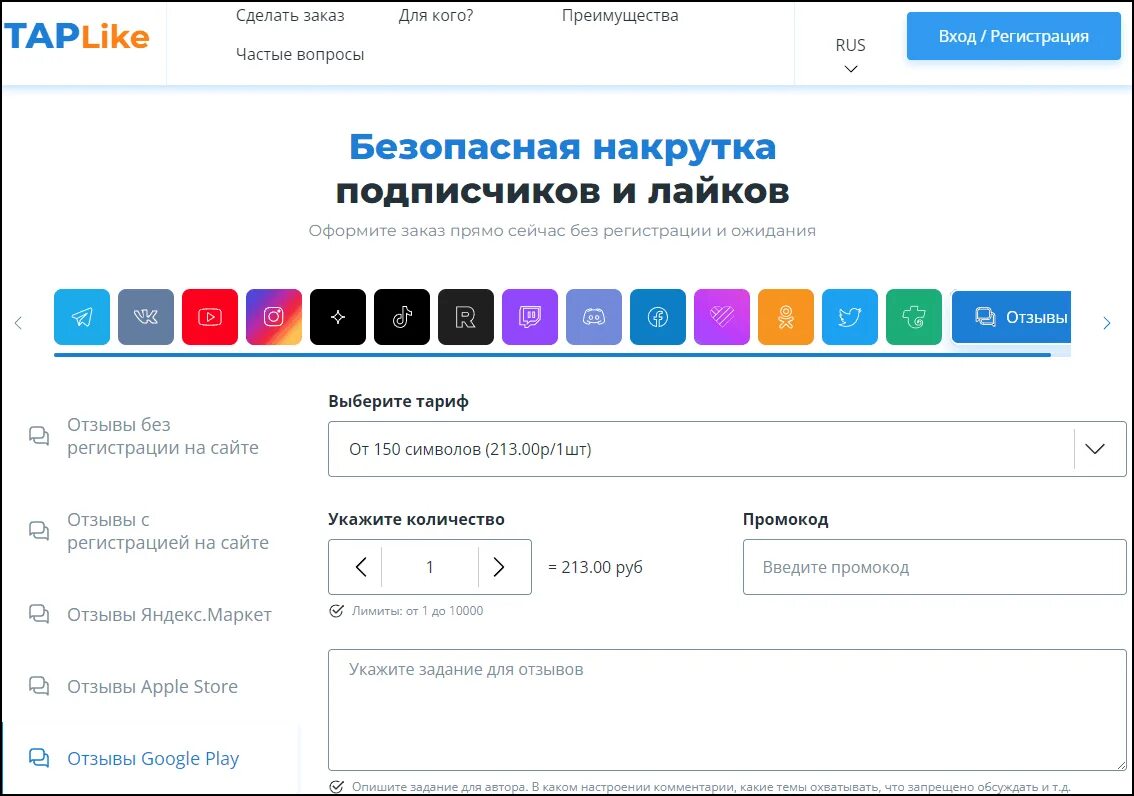
Task: Click the Промокод label
Action: point(785,519)
